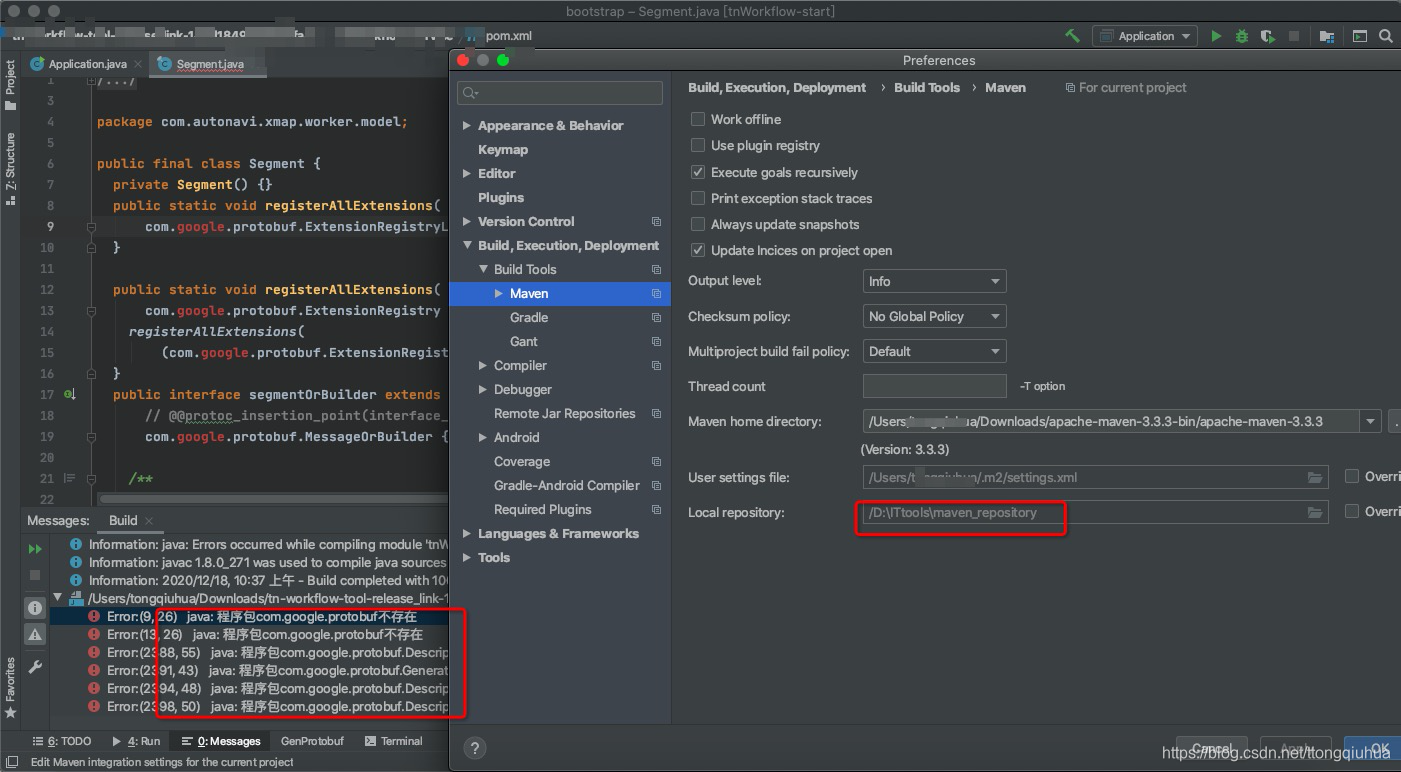Image resolution: width=1401 pixels, height=772 pixels.
Task: Open Search Everywhere via the magnifier icon
Action: [1386, 35]
